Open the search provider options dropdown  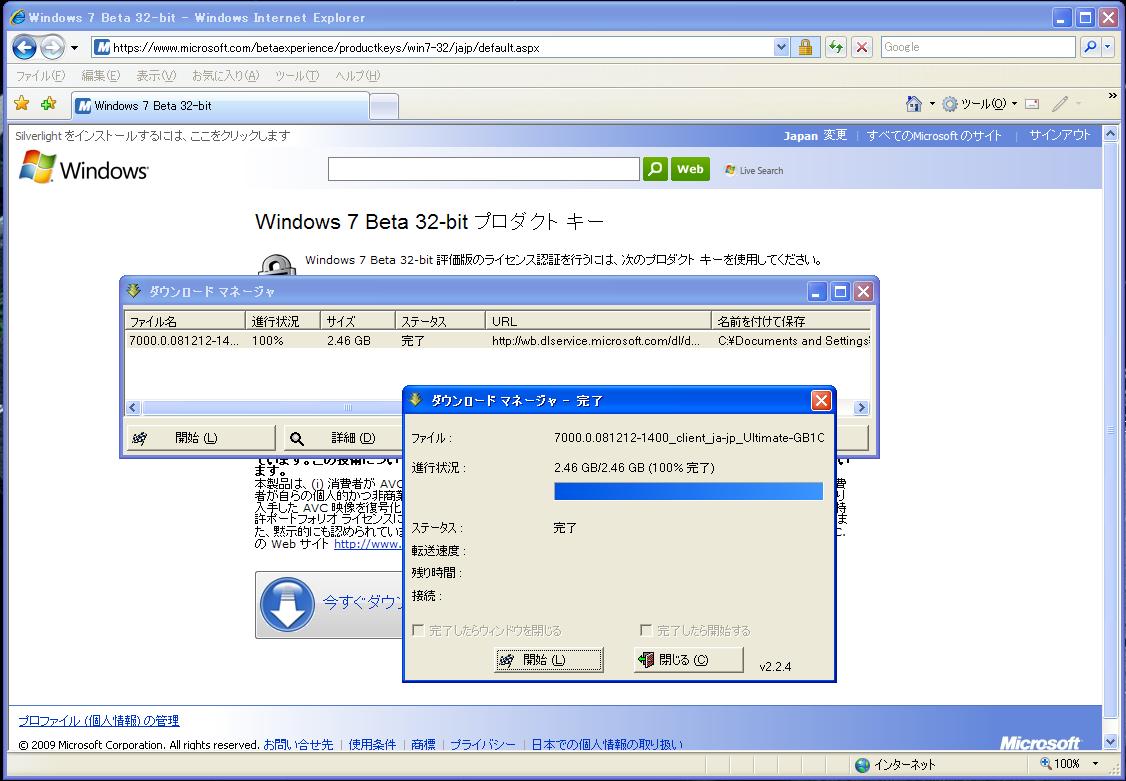click(x=1107, y=47)
